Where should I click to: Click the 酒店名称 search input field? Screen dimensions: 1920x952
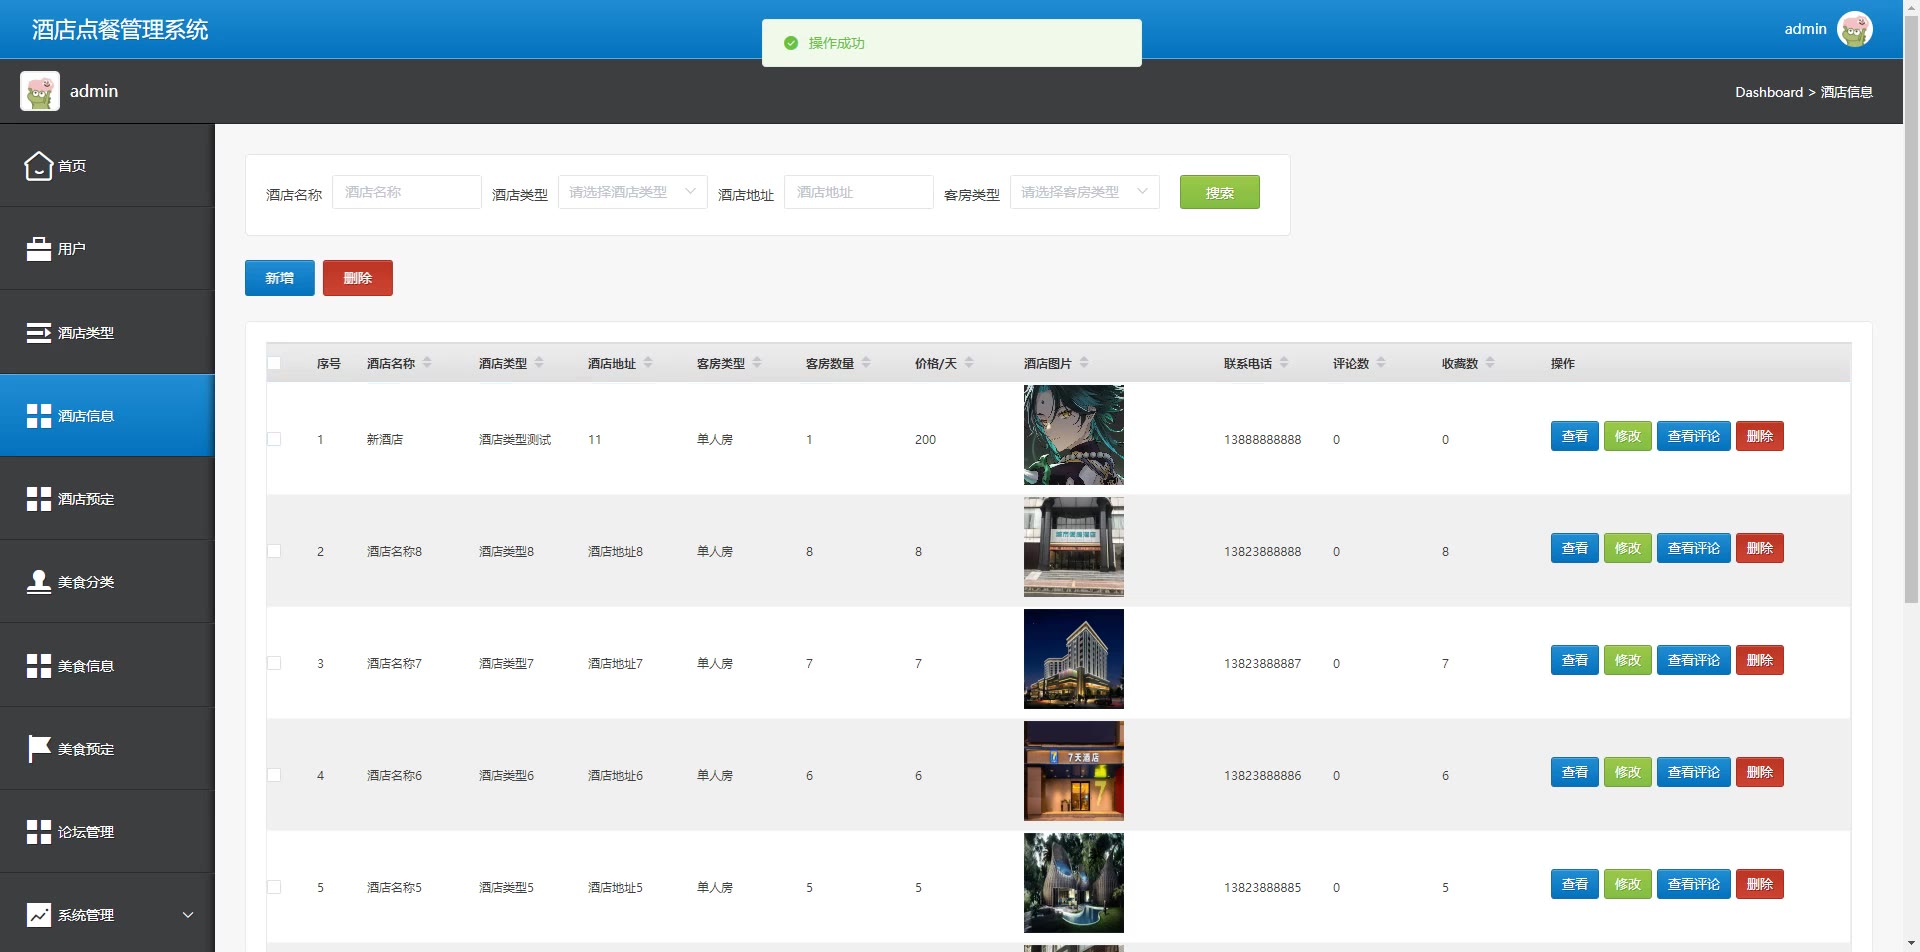(406, 192)
